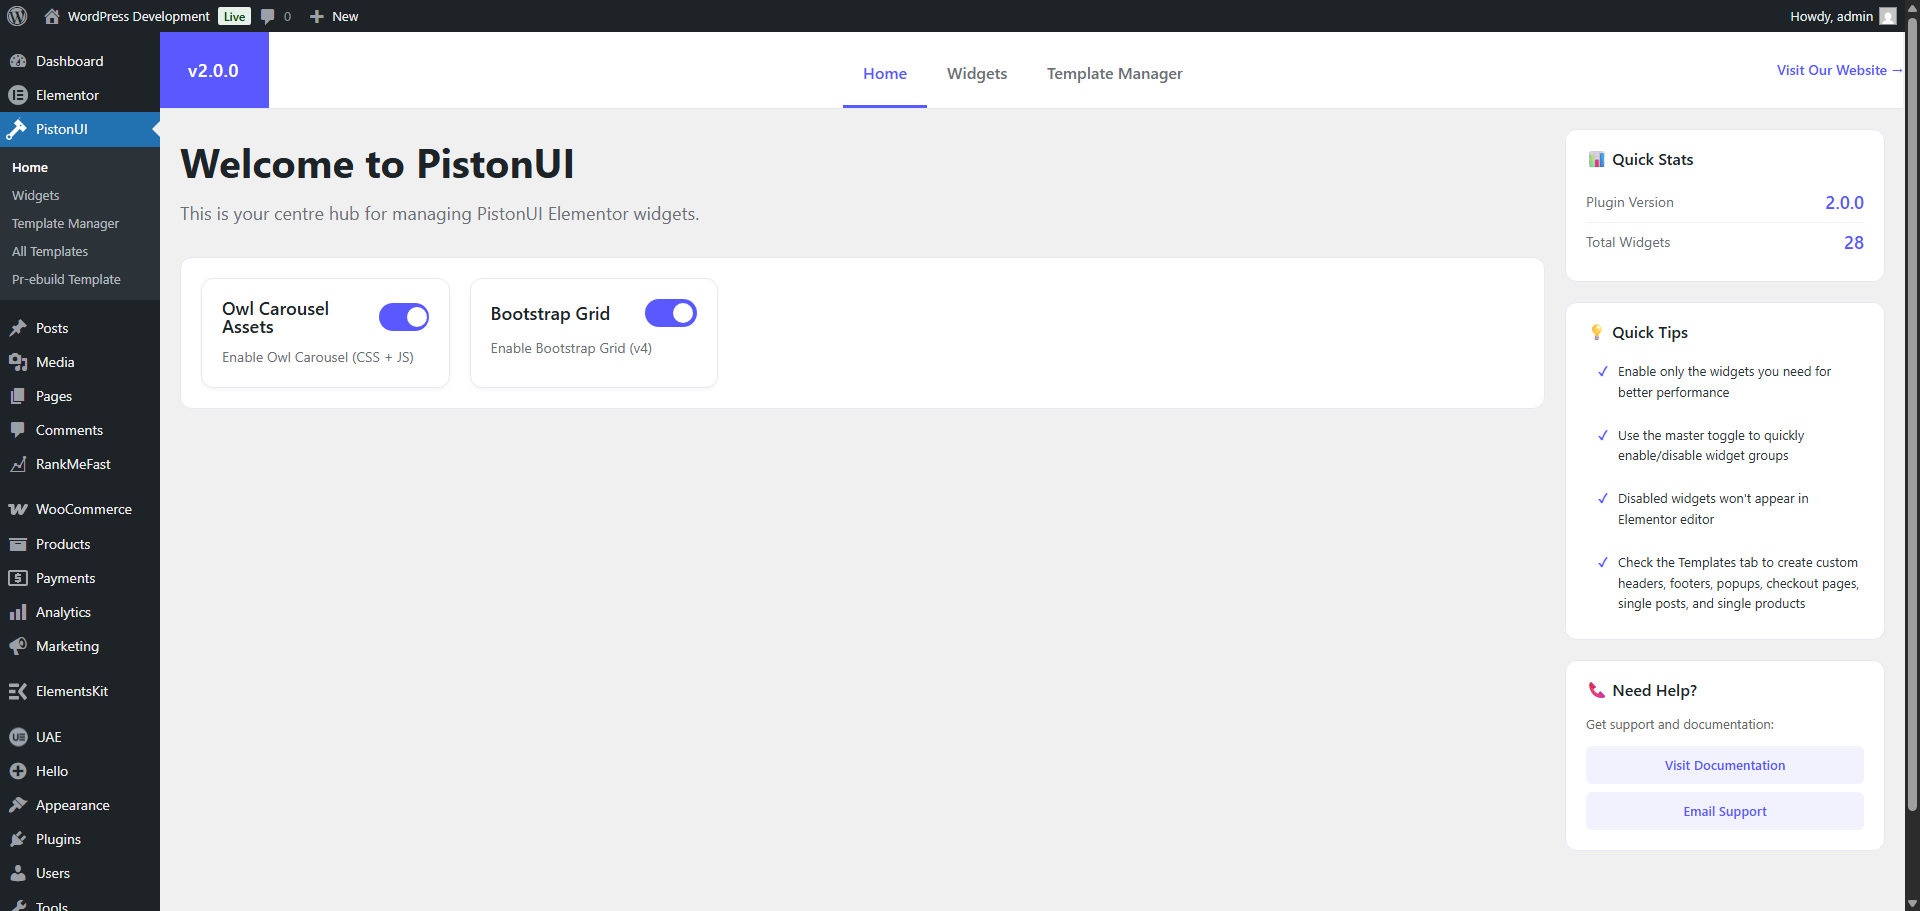Click the WooCommerce logo icon
The image size is (1920, 911).
pos(18,509)
